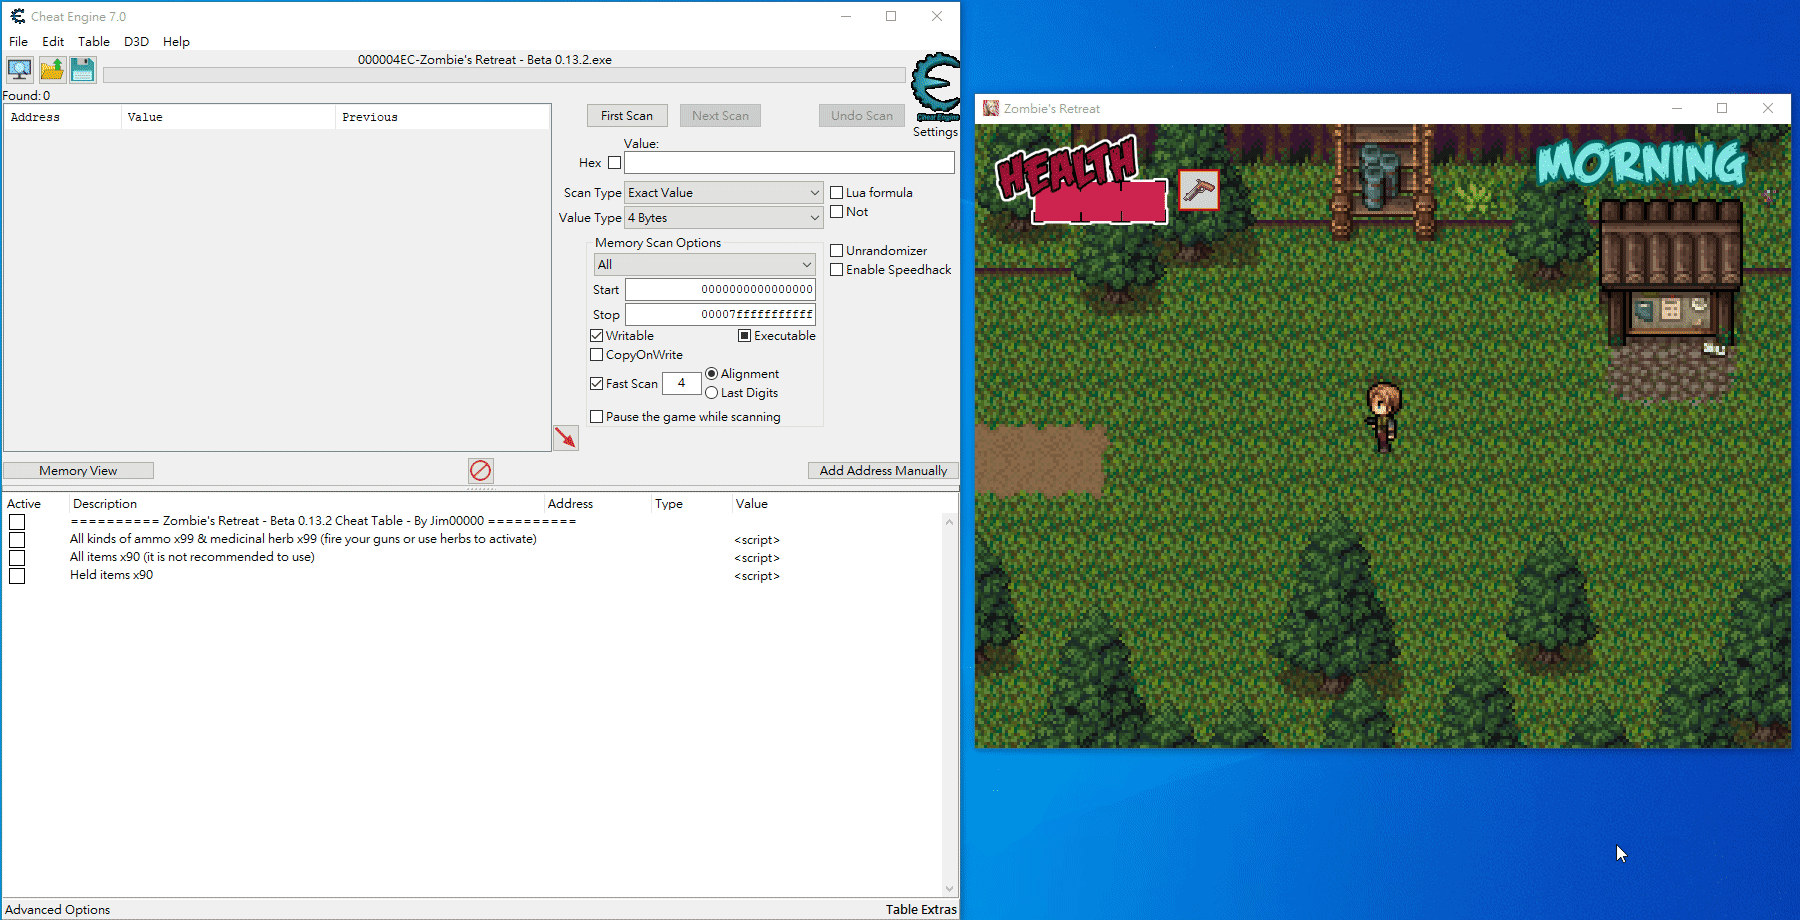Open Memory View
Viewport: 1800px width, 920px height.
point(78,471)
